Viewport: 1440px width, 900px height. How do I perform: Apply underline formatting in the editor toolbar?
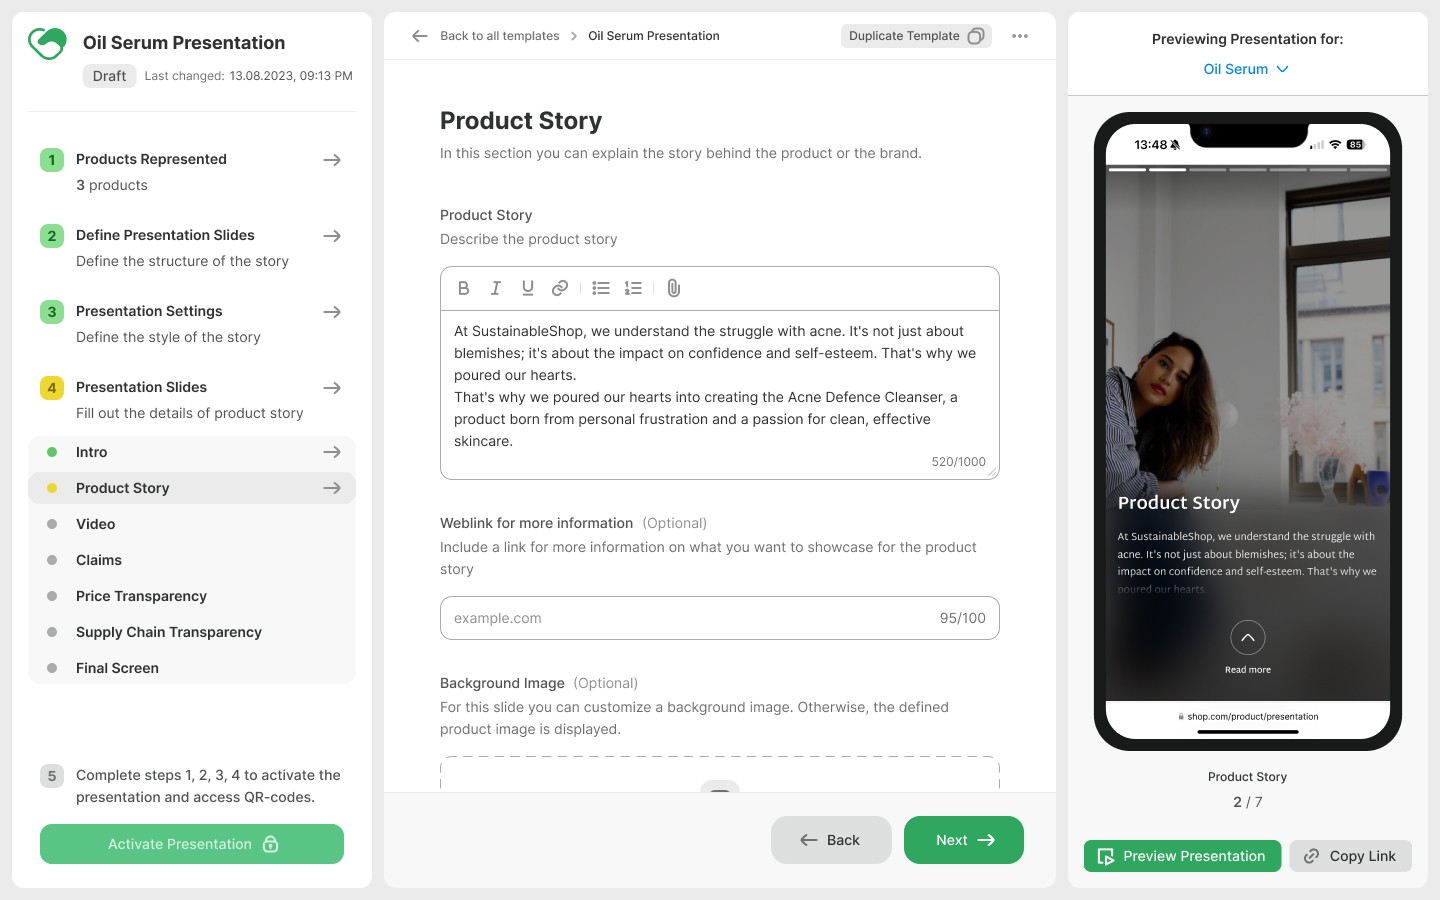528,288
